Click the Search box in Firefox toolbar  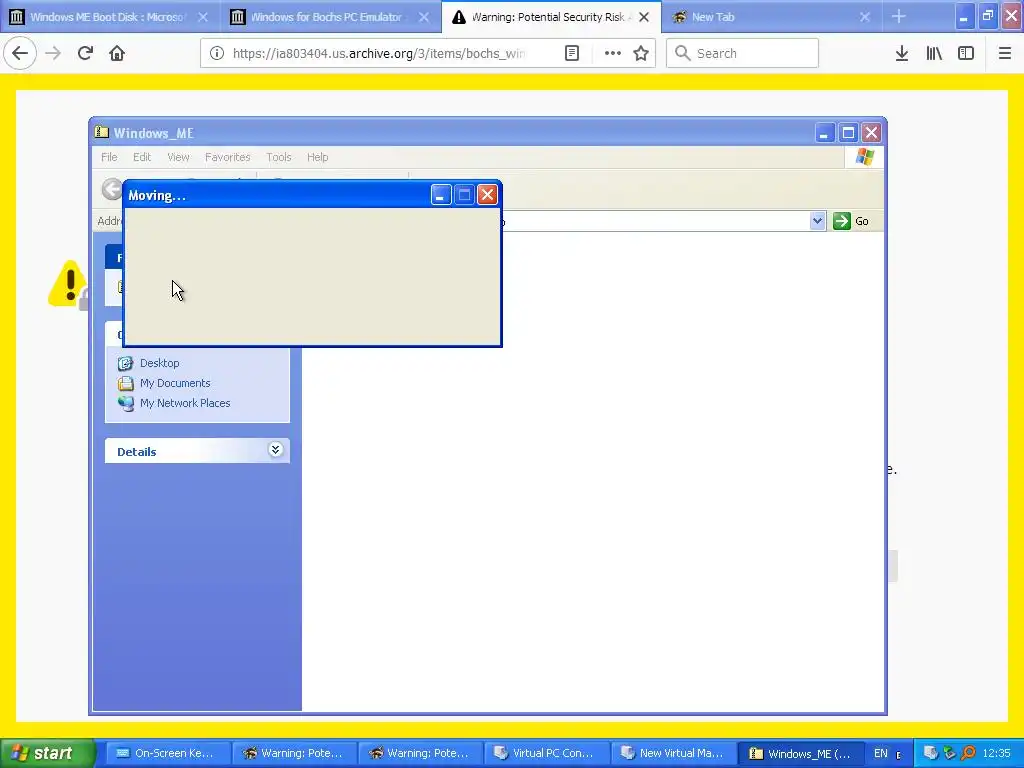[743, 53]
